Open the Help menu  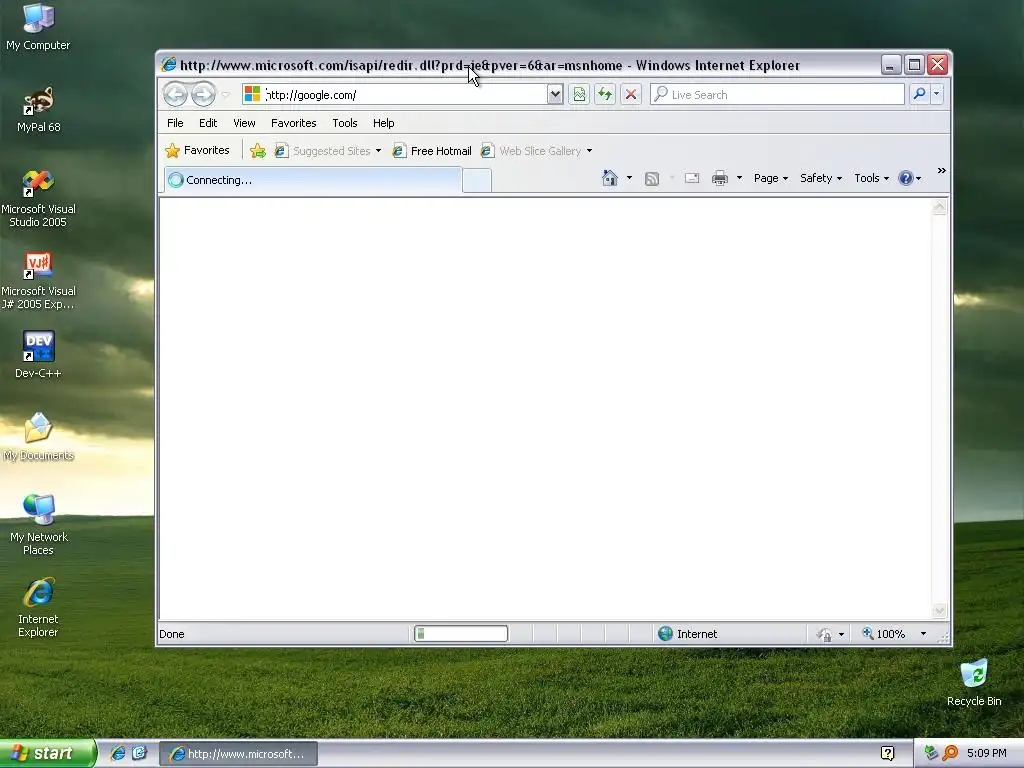[x=383, y=123]
